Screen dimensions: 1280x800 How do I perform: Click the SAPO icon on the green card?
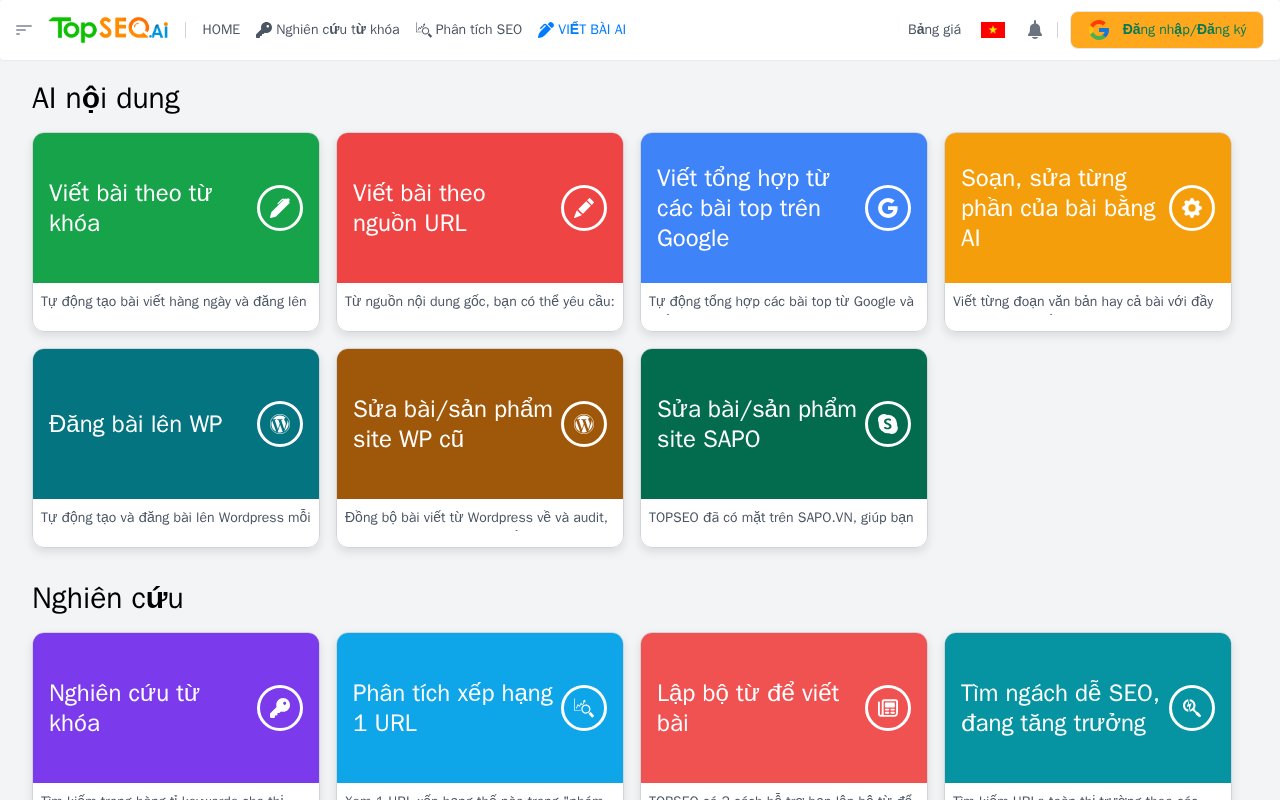point(888,424)
